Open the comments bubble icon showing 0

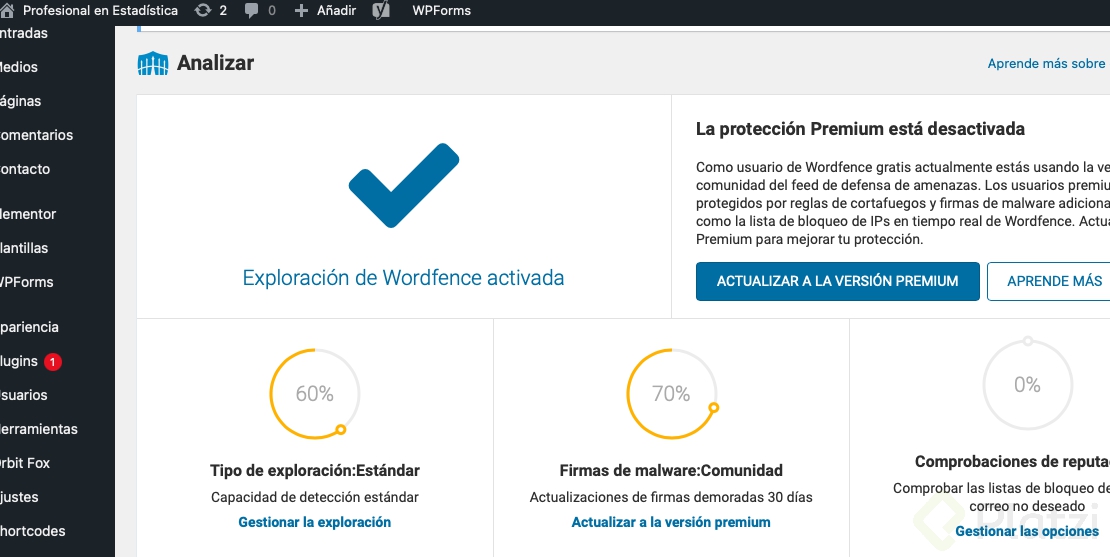coord(251,11)
